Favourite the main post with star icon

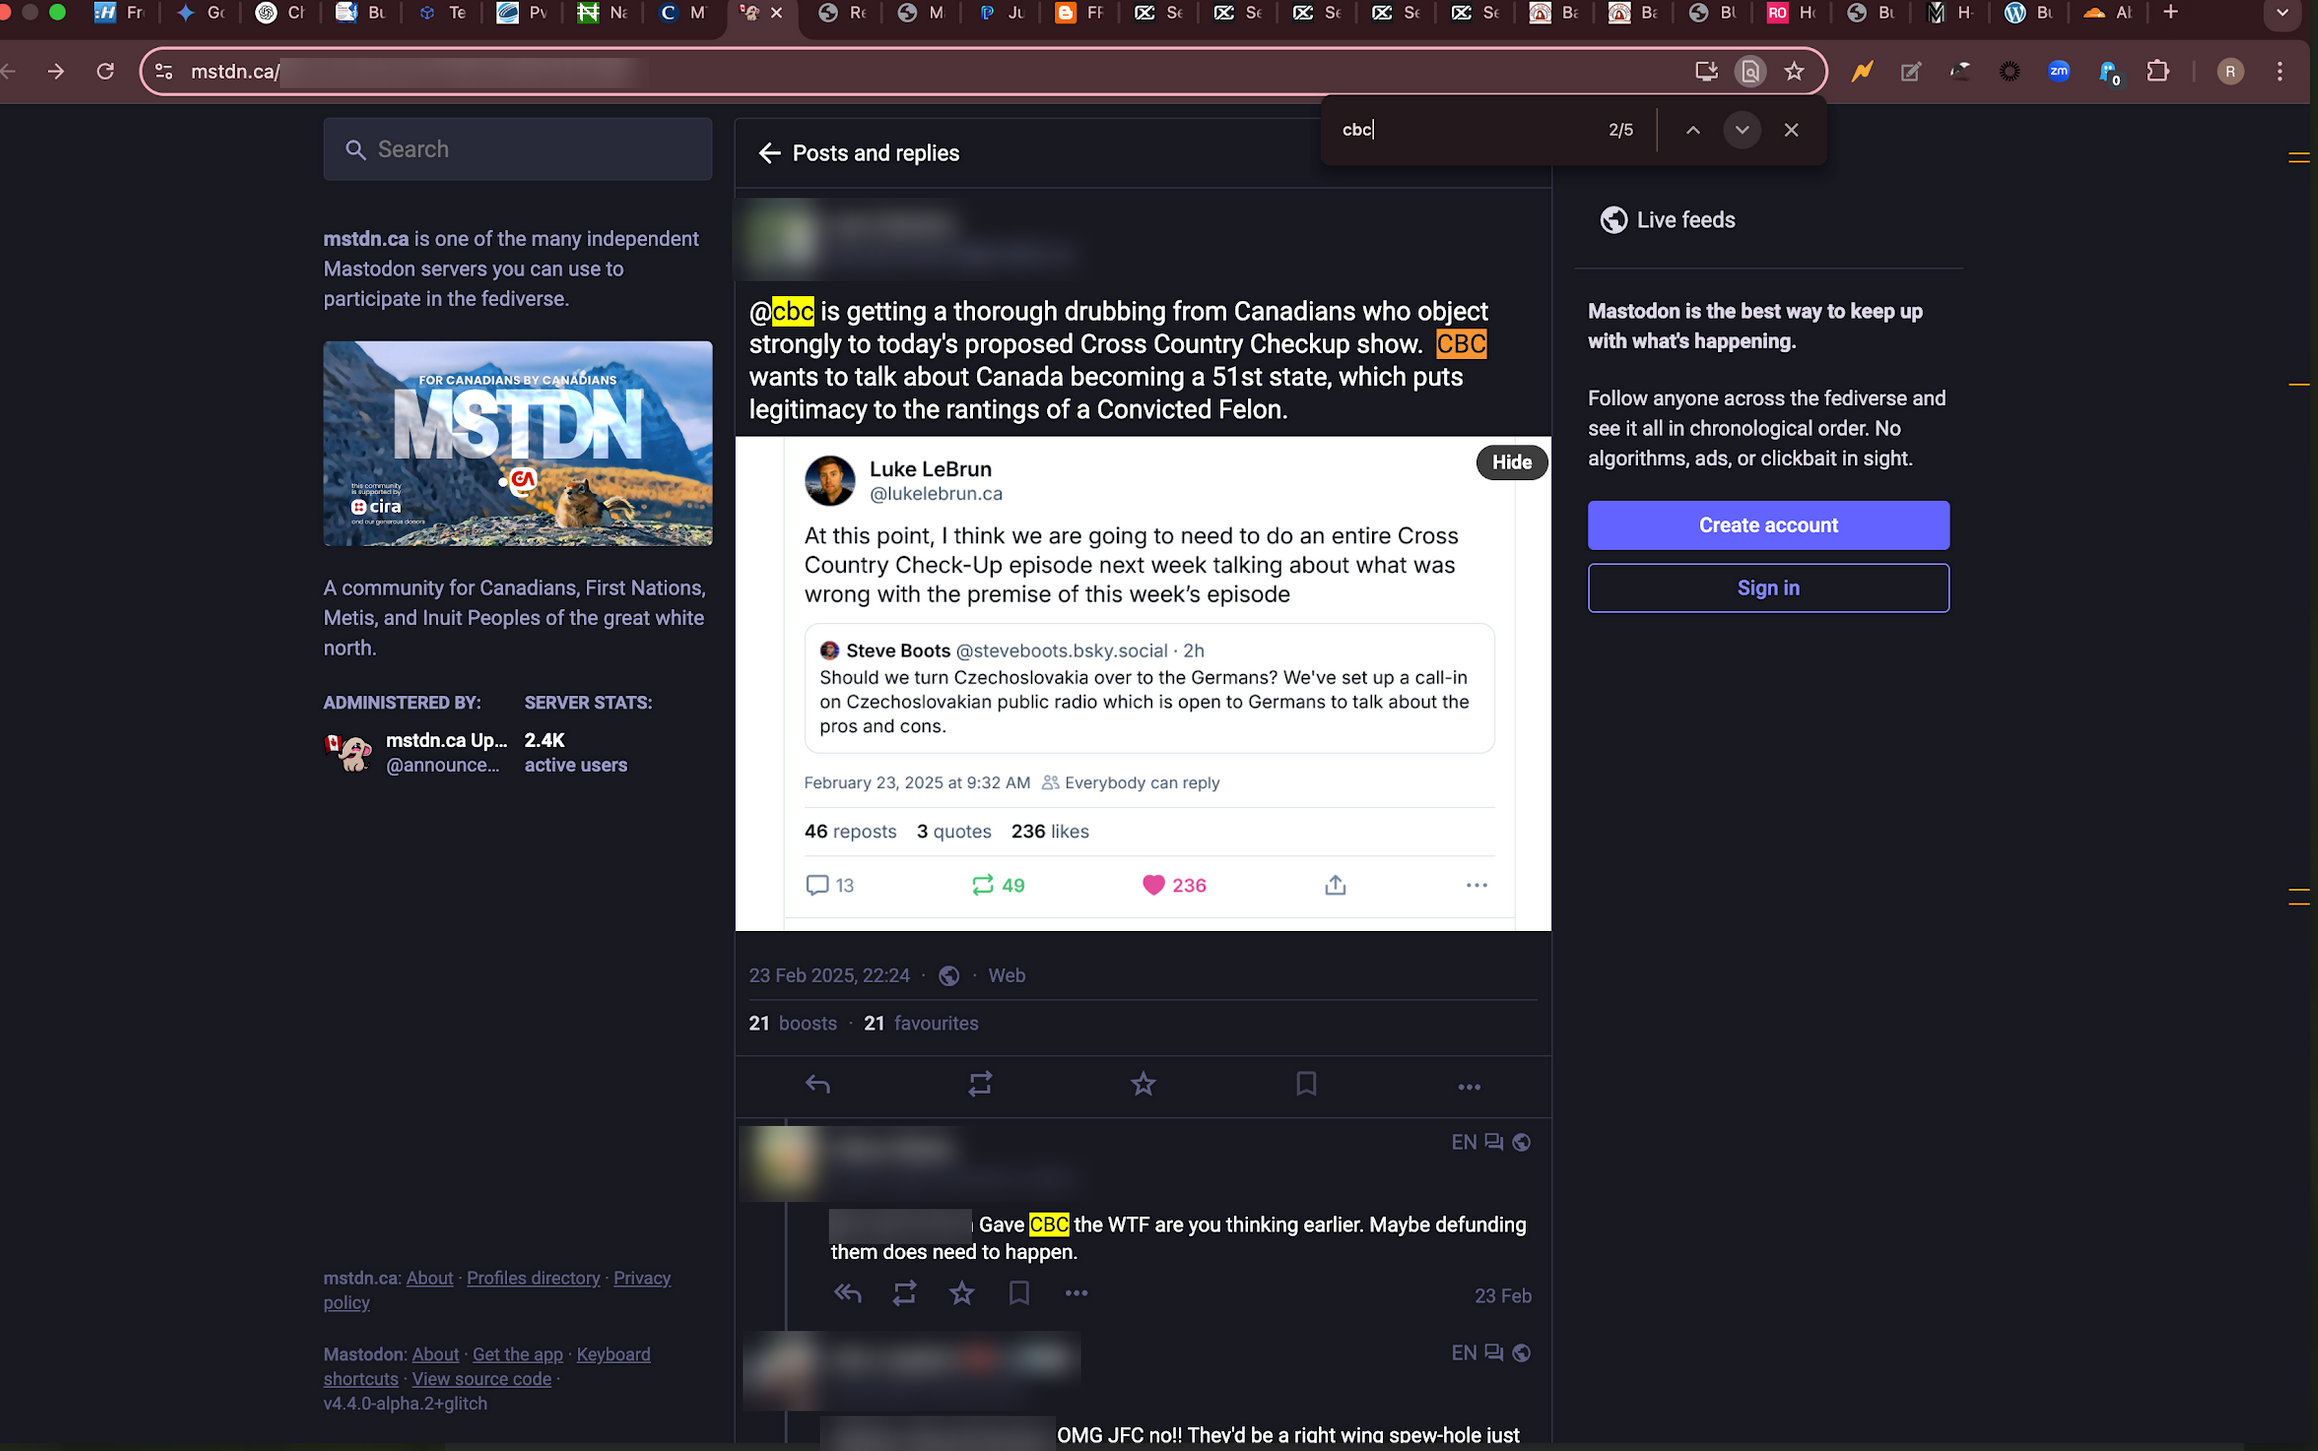point(1143,1084)
